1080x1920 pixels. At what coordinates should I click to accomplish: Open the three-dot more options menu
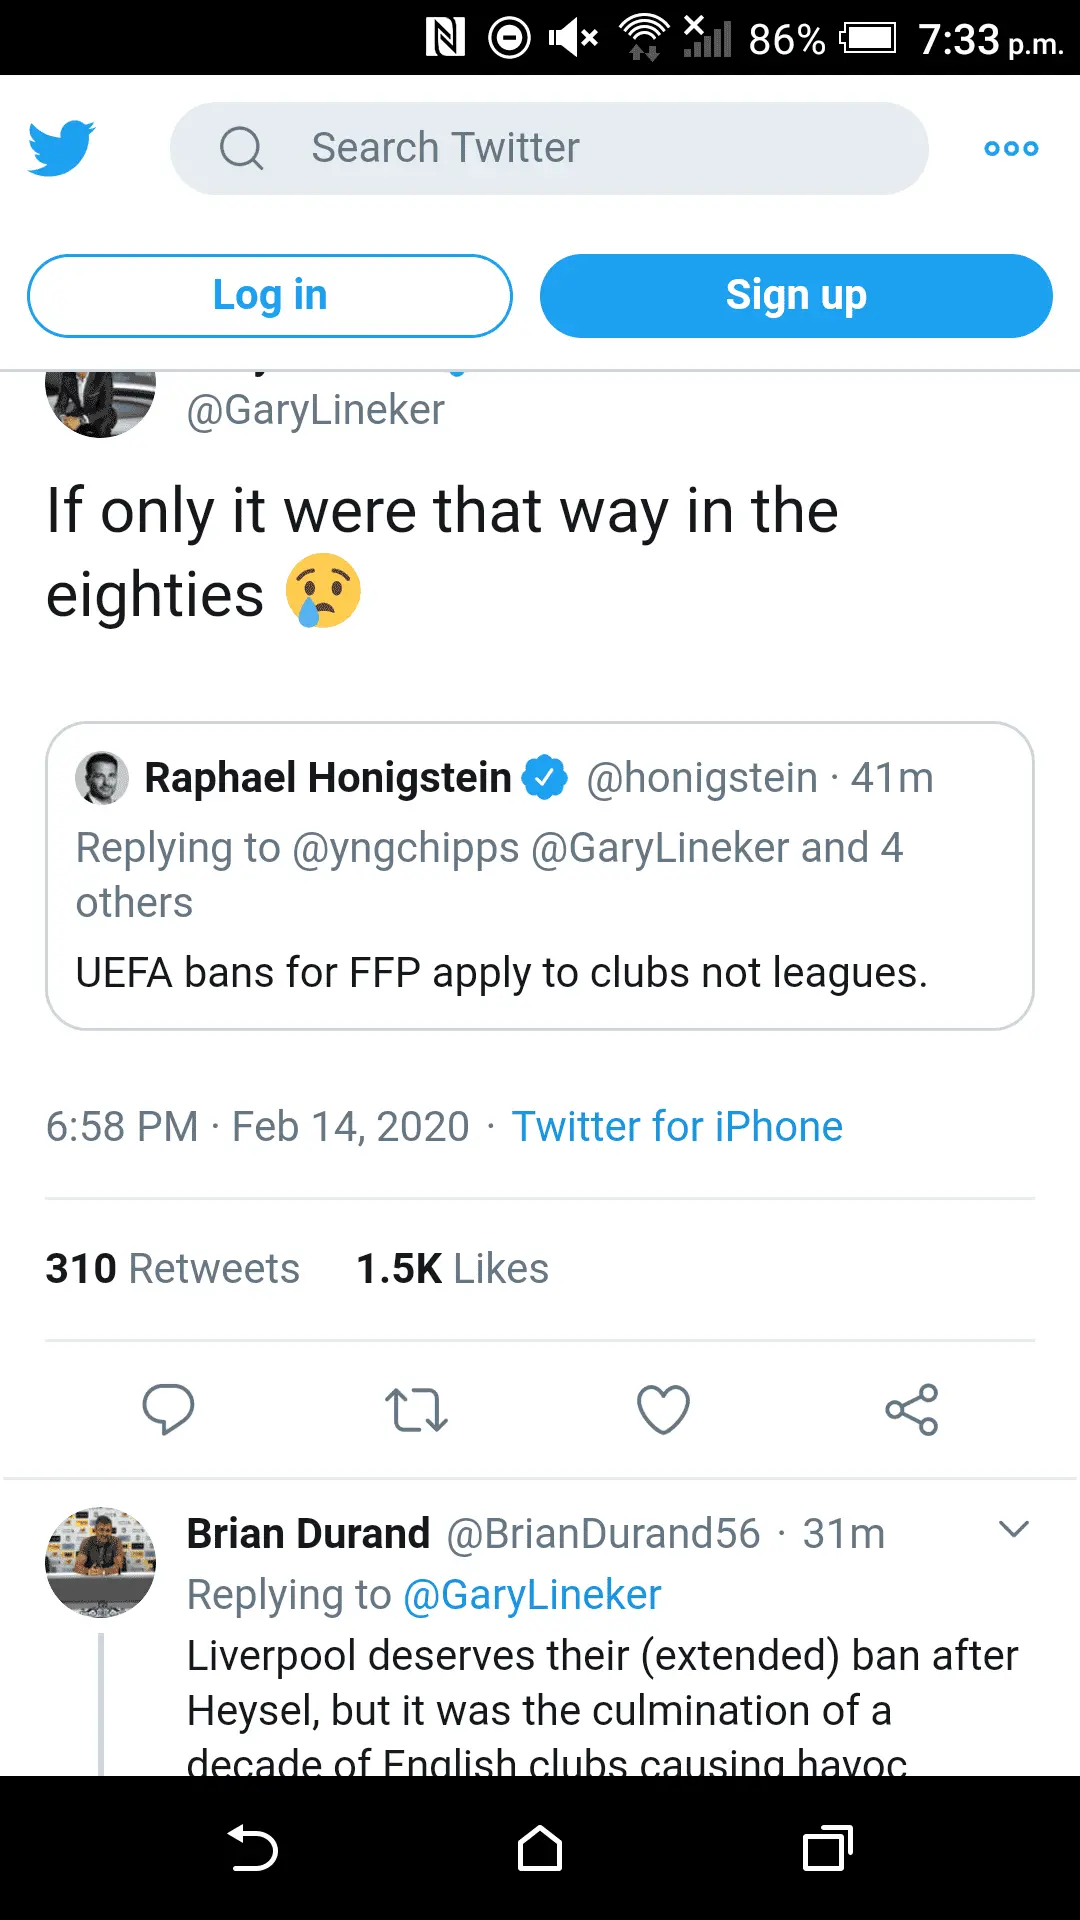1011,148
